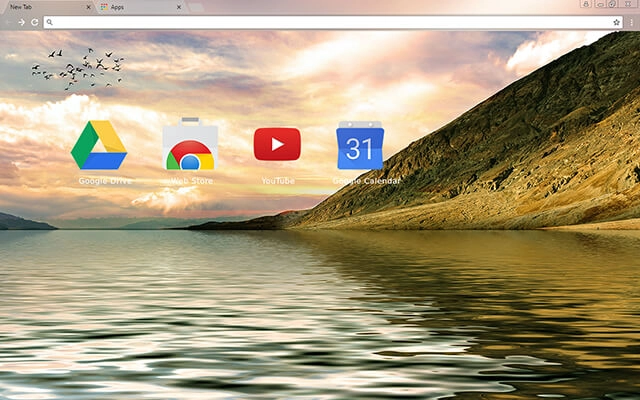Open the Chrome profile user button
The width and height of the screenshot is (640, 400).
click(x=586, y=4)
